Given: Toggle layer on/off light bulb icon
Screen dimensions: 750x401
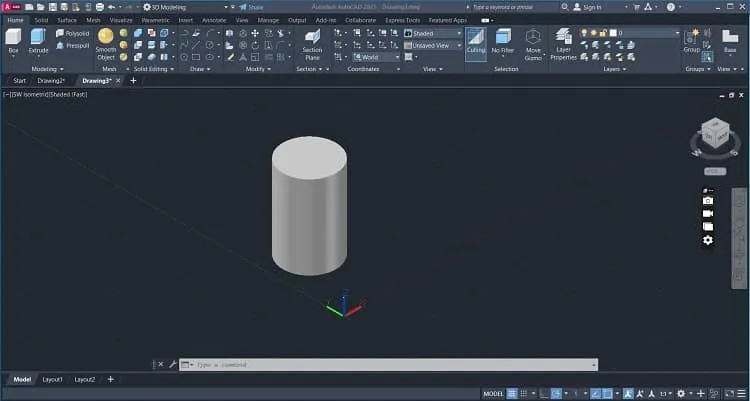Looking at the screenshot, I should 584,33.
